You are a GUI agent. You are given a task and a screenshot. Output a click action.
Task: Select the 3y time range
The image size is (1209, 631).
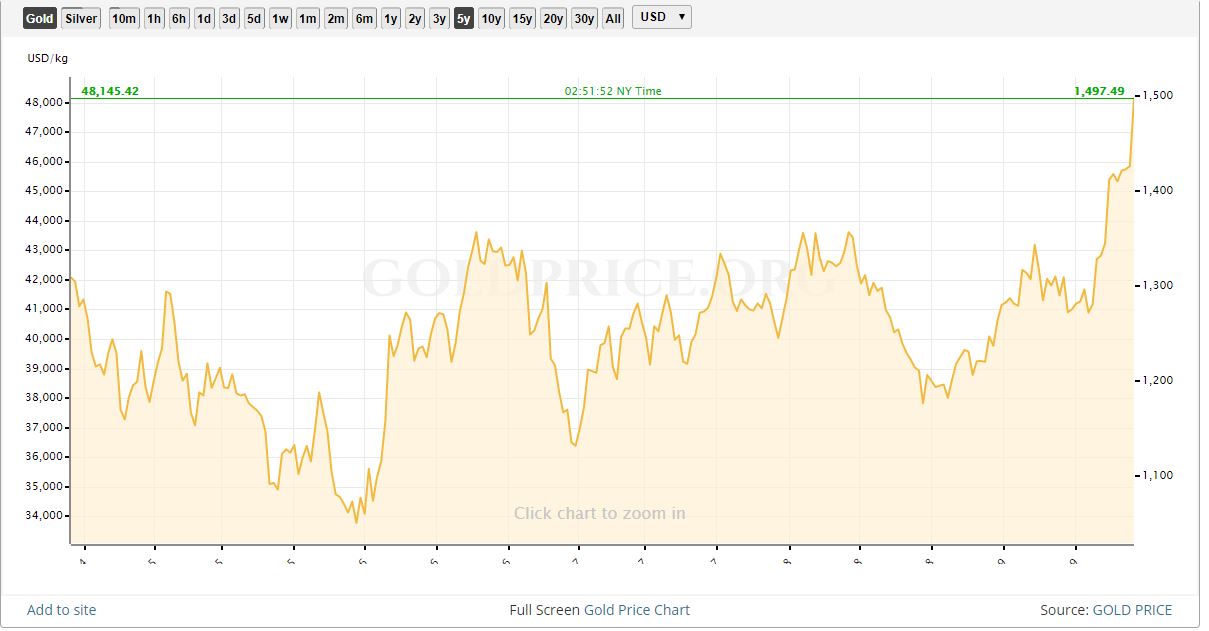tap(439, 18)
